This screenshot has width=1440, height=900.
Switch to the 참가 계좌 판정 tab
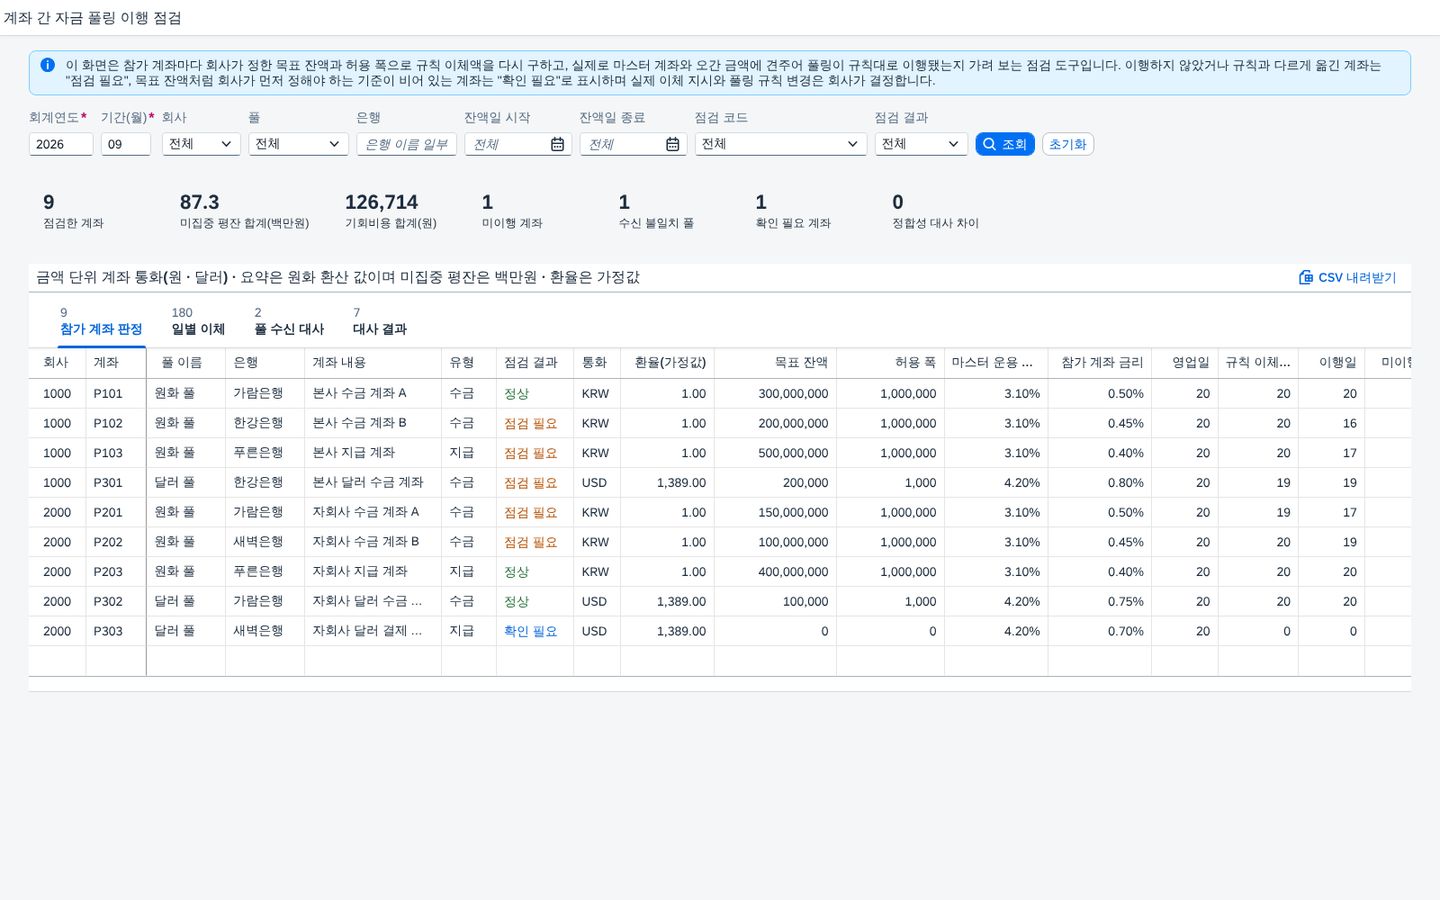(101, 321)
